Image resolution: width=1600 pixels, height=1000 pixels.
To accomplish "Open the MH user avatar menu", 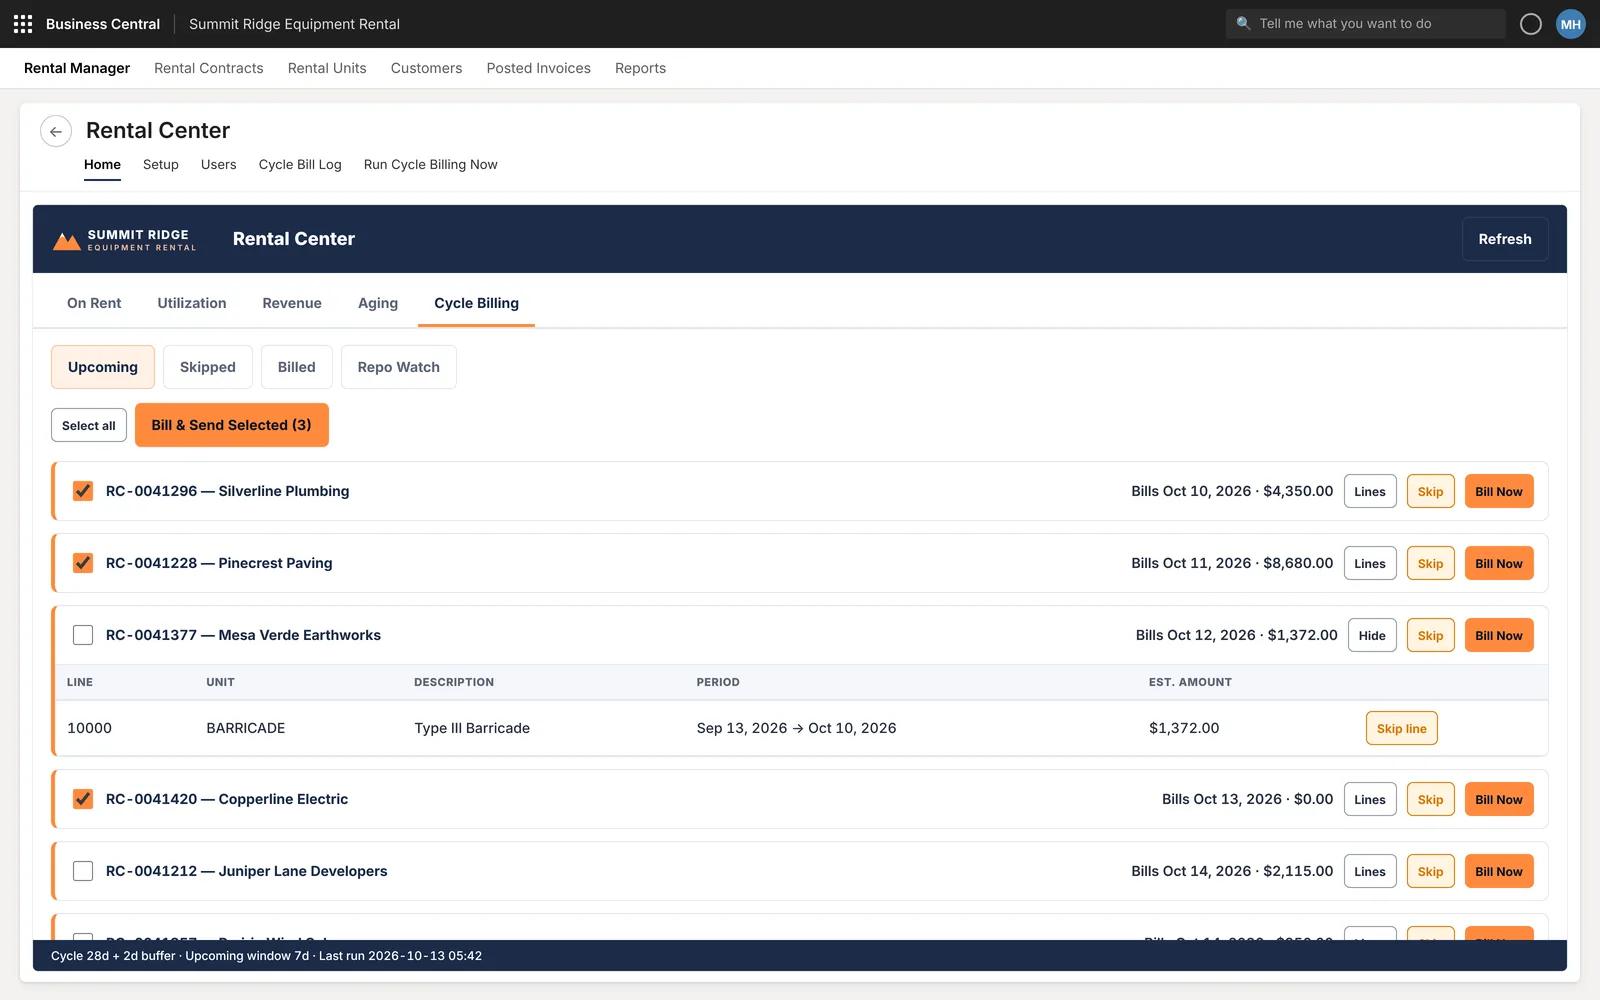I will [x=1571, y=24].
